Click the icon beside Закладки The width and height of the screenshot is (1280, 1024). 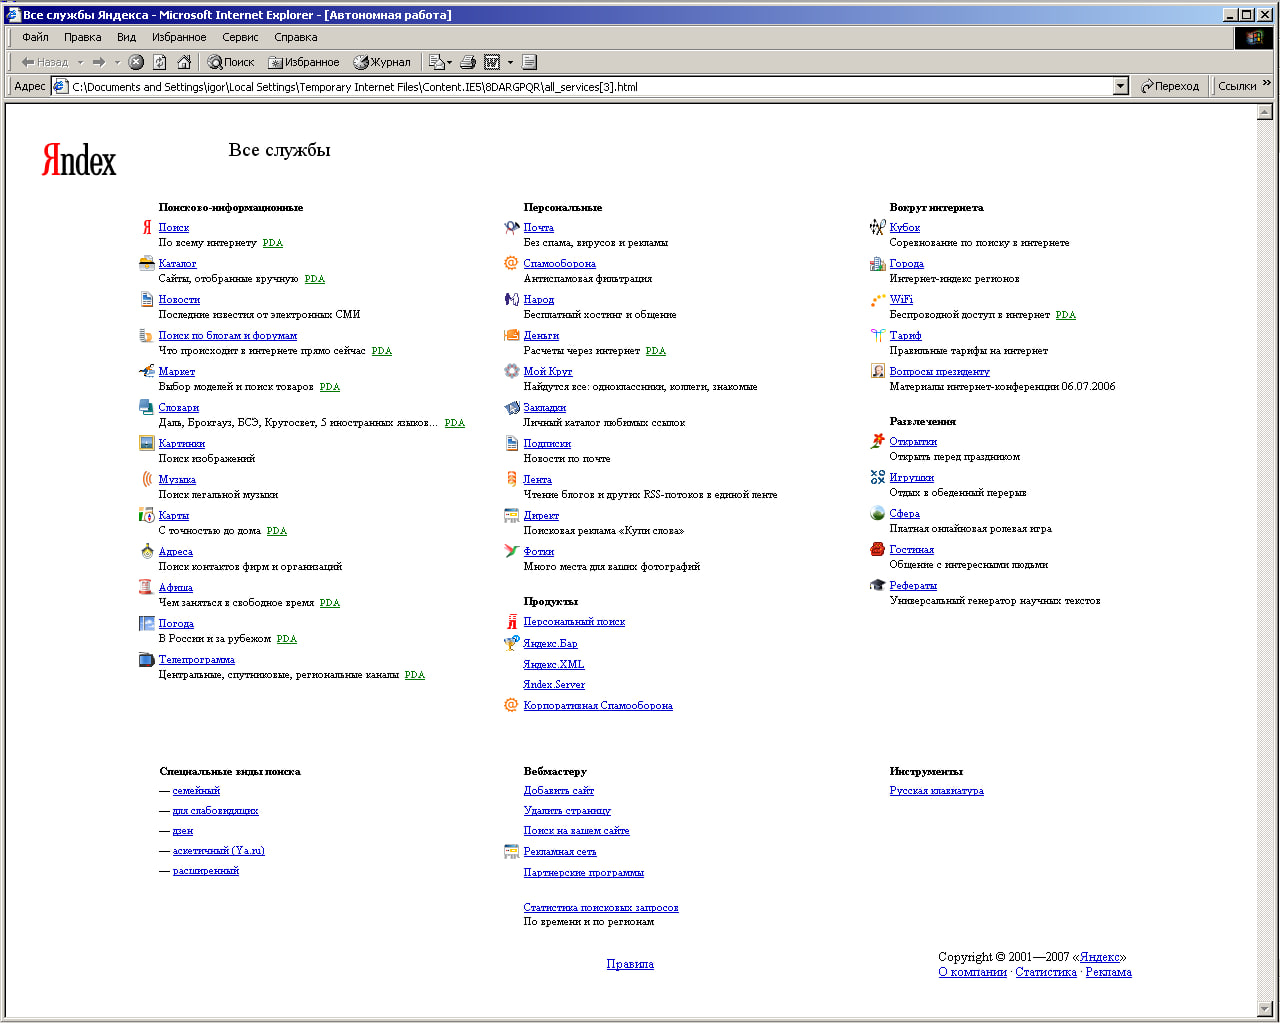click(512, 407)
